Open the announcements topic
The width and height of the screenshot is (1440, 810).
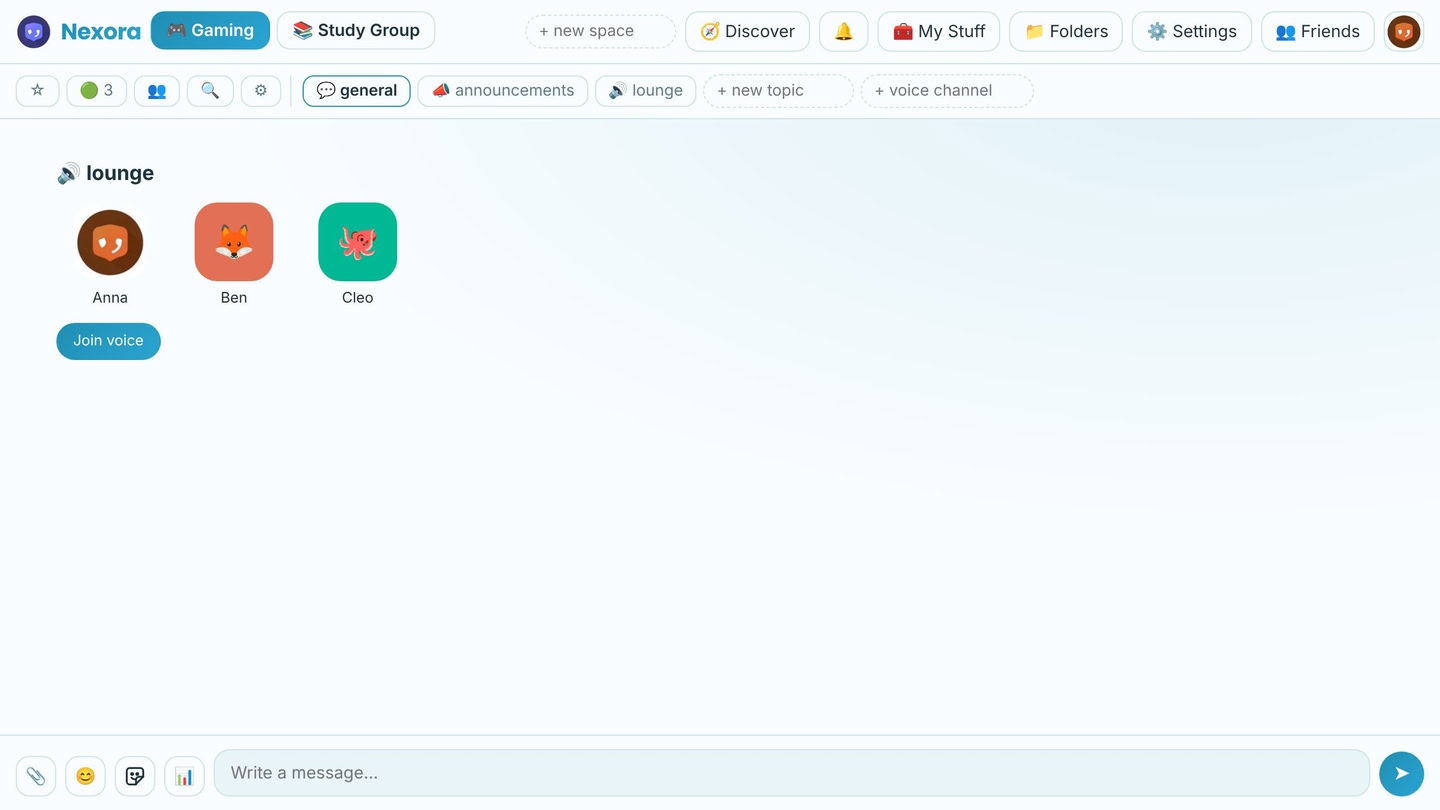[x=503, y=90]
